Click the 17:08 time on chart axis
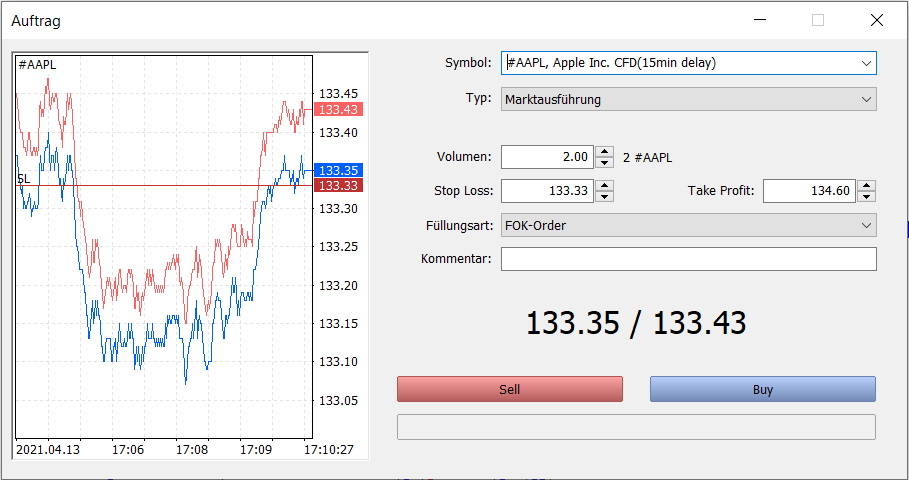 (192, 450)
